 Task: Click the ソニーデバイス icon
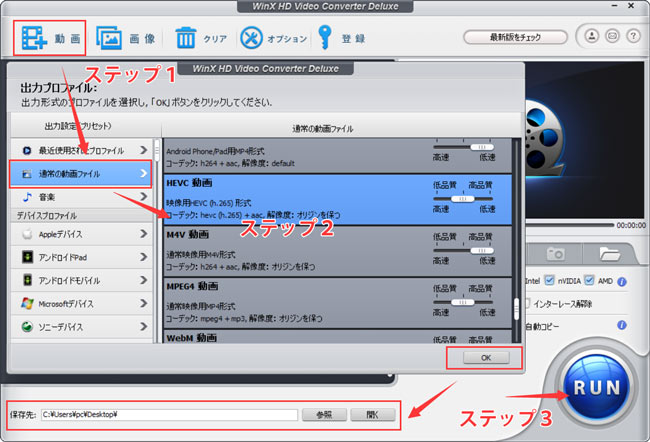pos(27,327)
